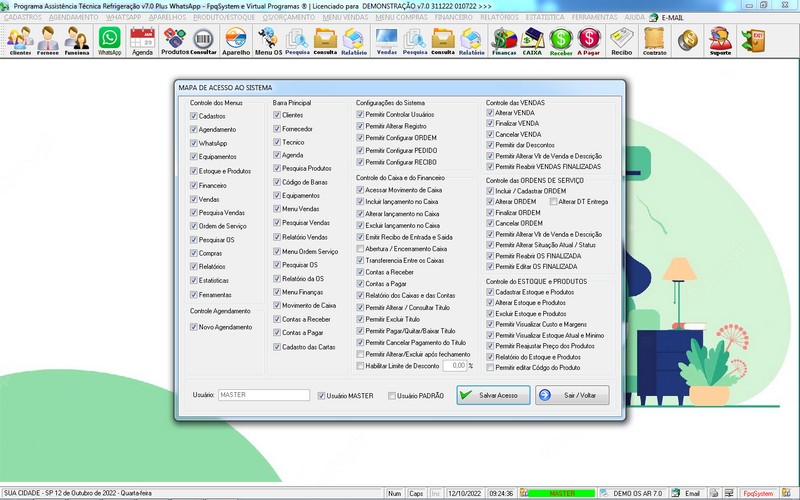Enable Habilitar Limite de Desconto checkbox

coord(361,366)
